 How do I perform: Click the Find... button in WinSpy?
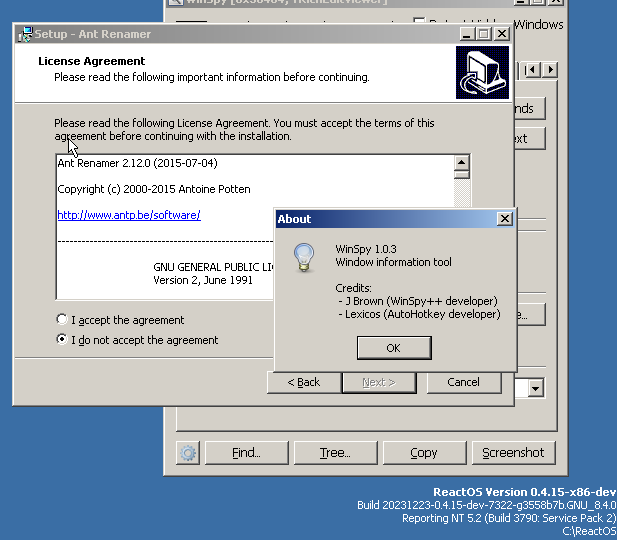(x=246, y=453)
